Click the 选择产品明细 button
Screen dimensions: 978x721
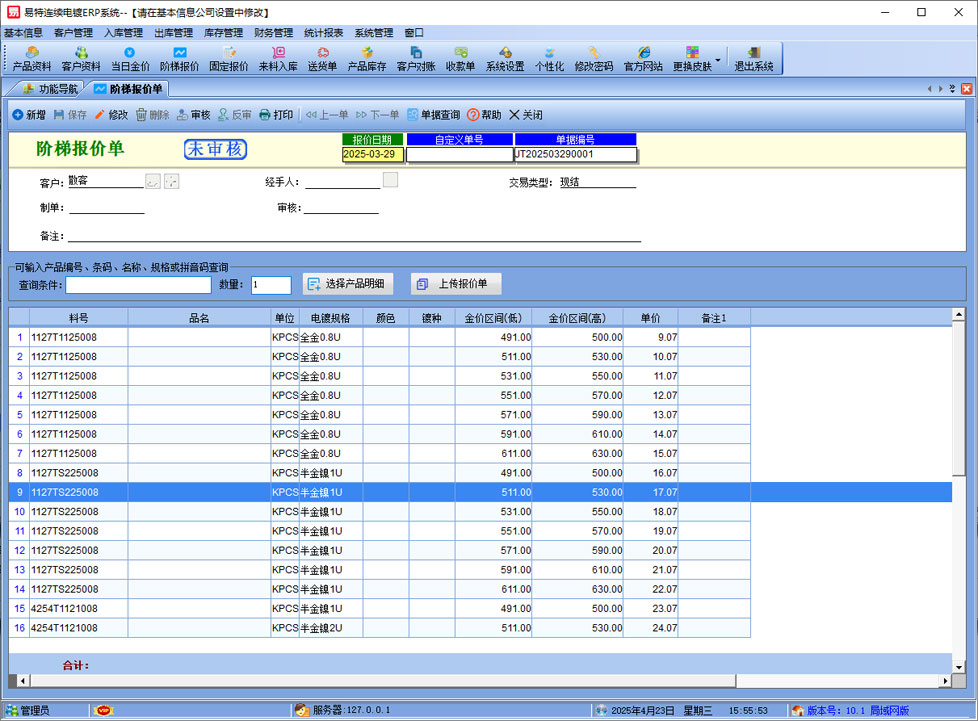[x=348, y=284]
